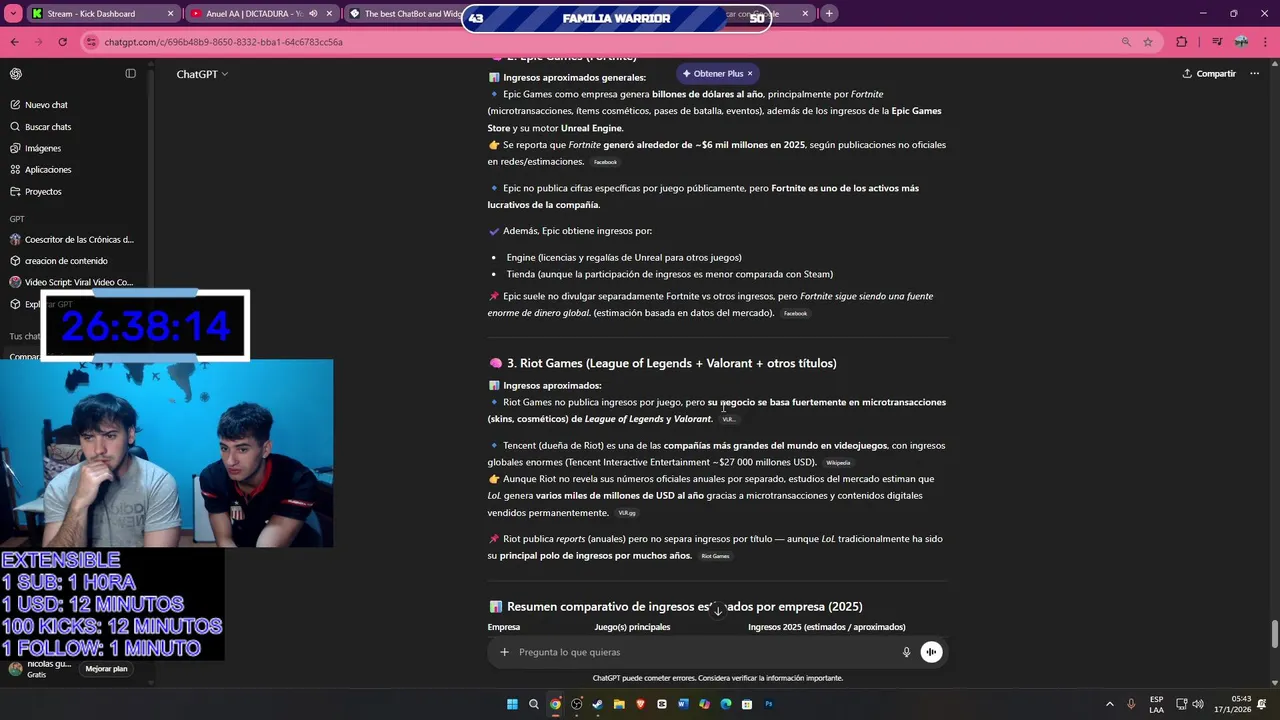Open Brave browser from the taskbar
Viewport: 1280px width, 720px height.
click(x=640, y=704)
